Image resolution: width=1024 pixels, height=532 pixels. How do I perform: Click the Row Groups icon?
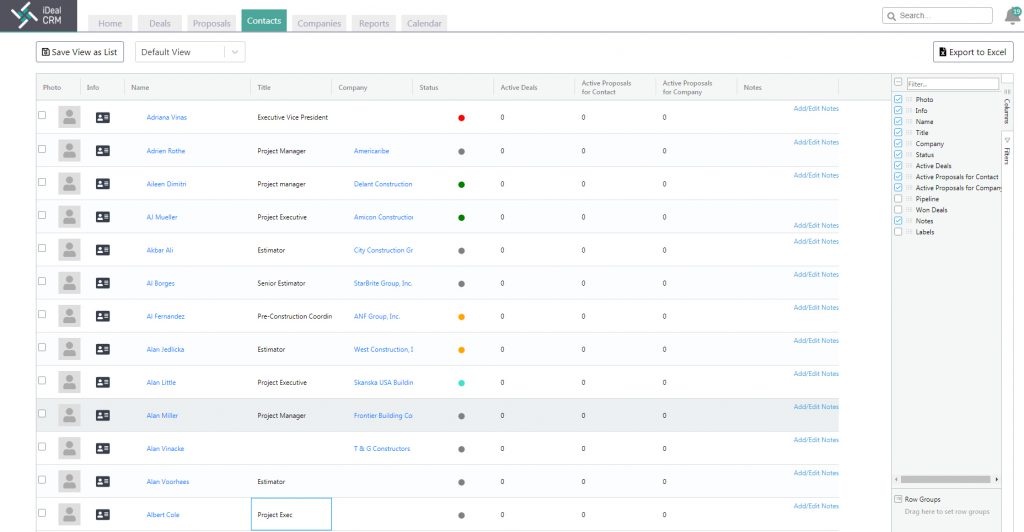(x=898, y=499)
